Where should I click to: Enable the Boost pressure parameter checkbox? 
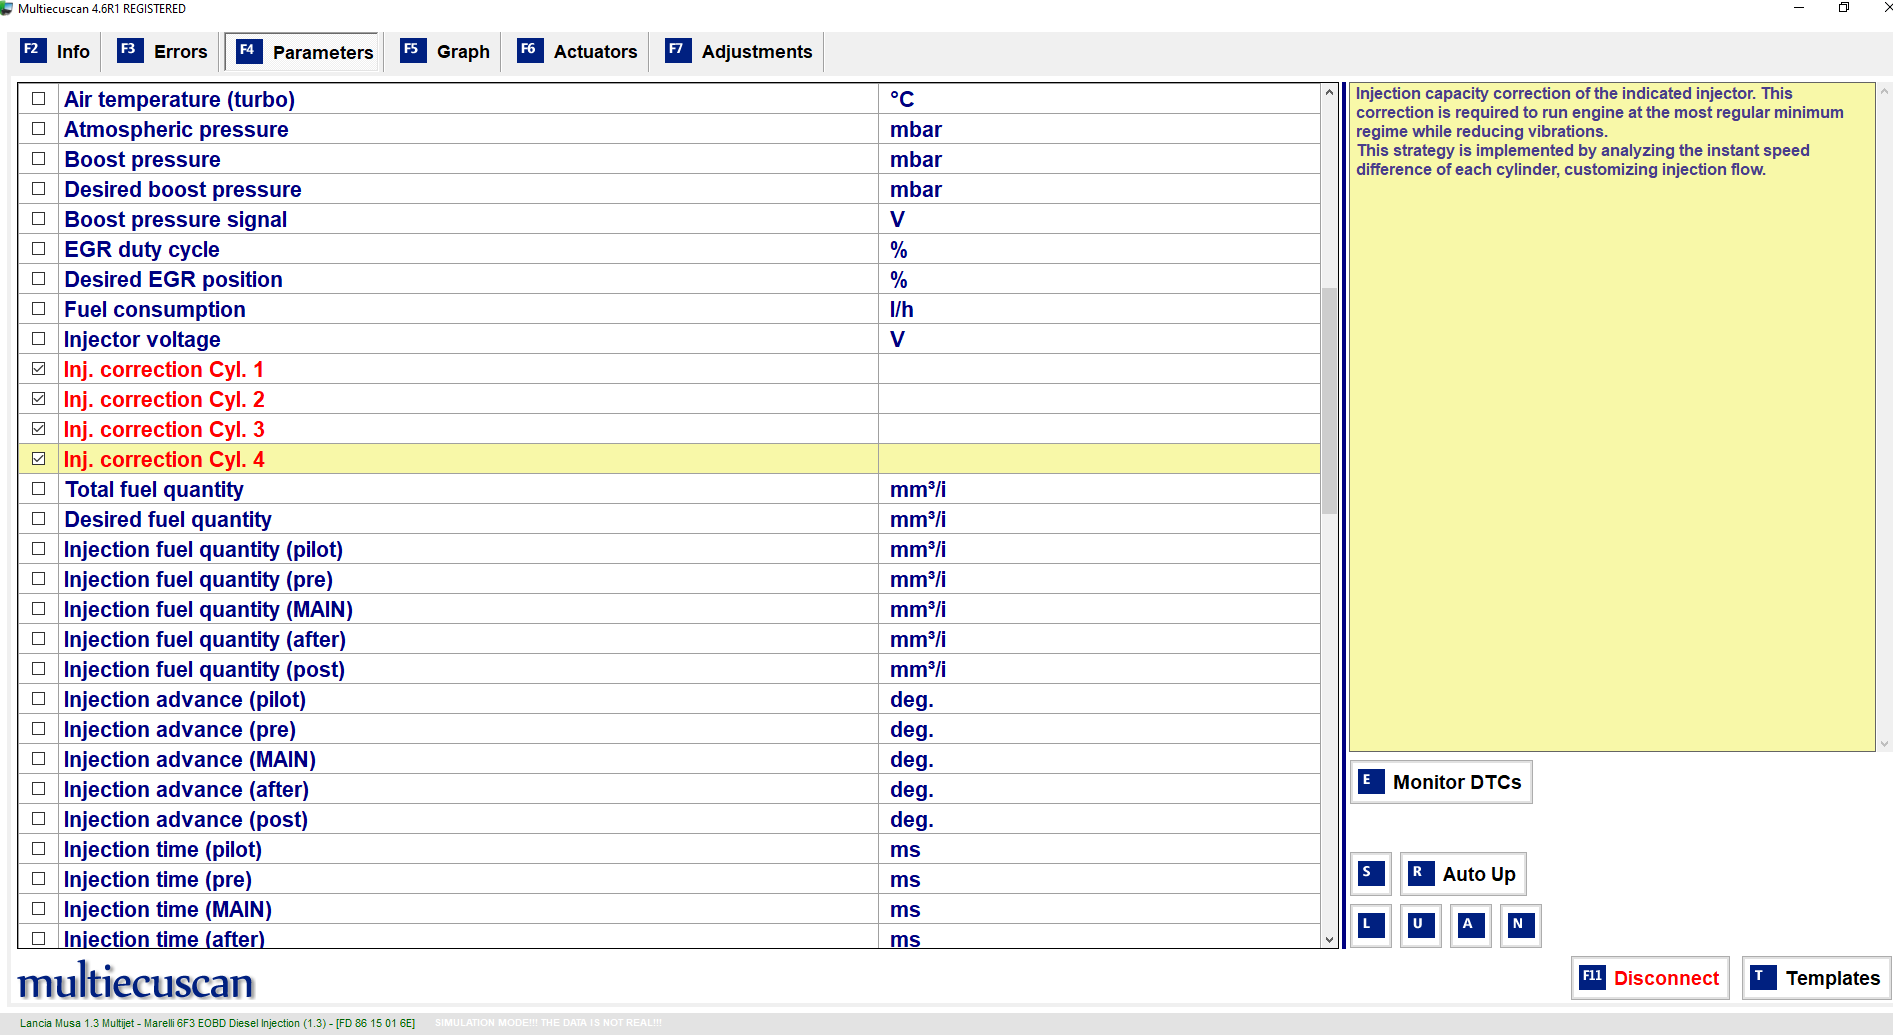pyautogui.click(x=39, y=159)
